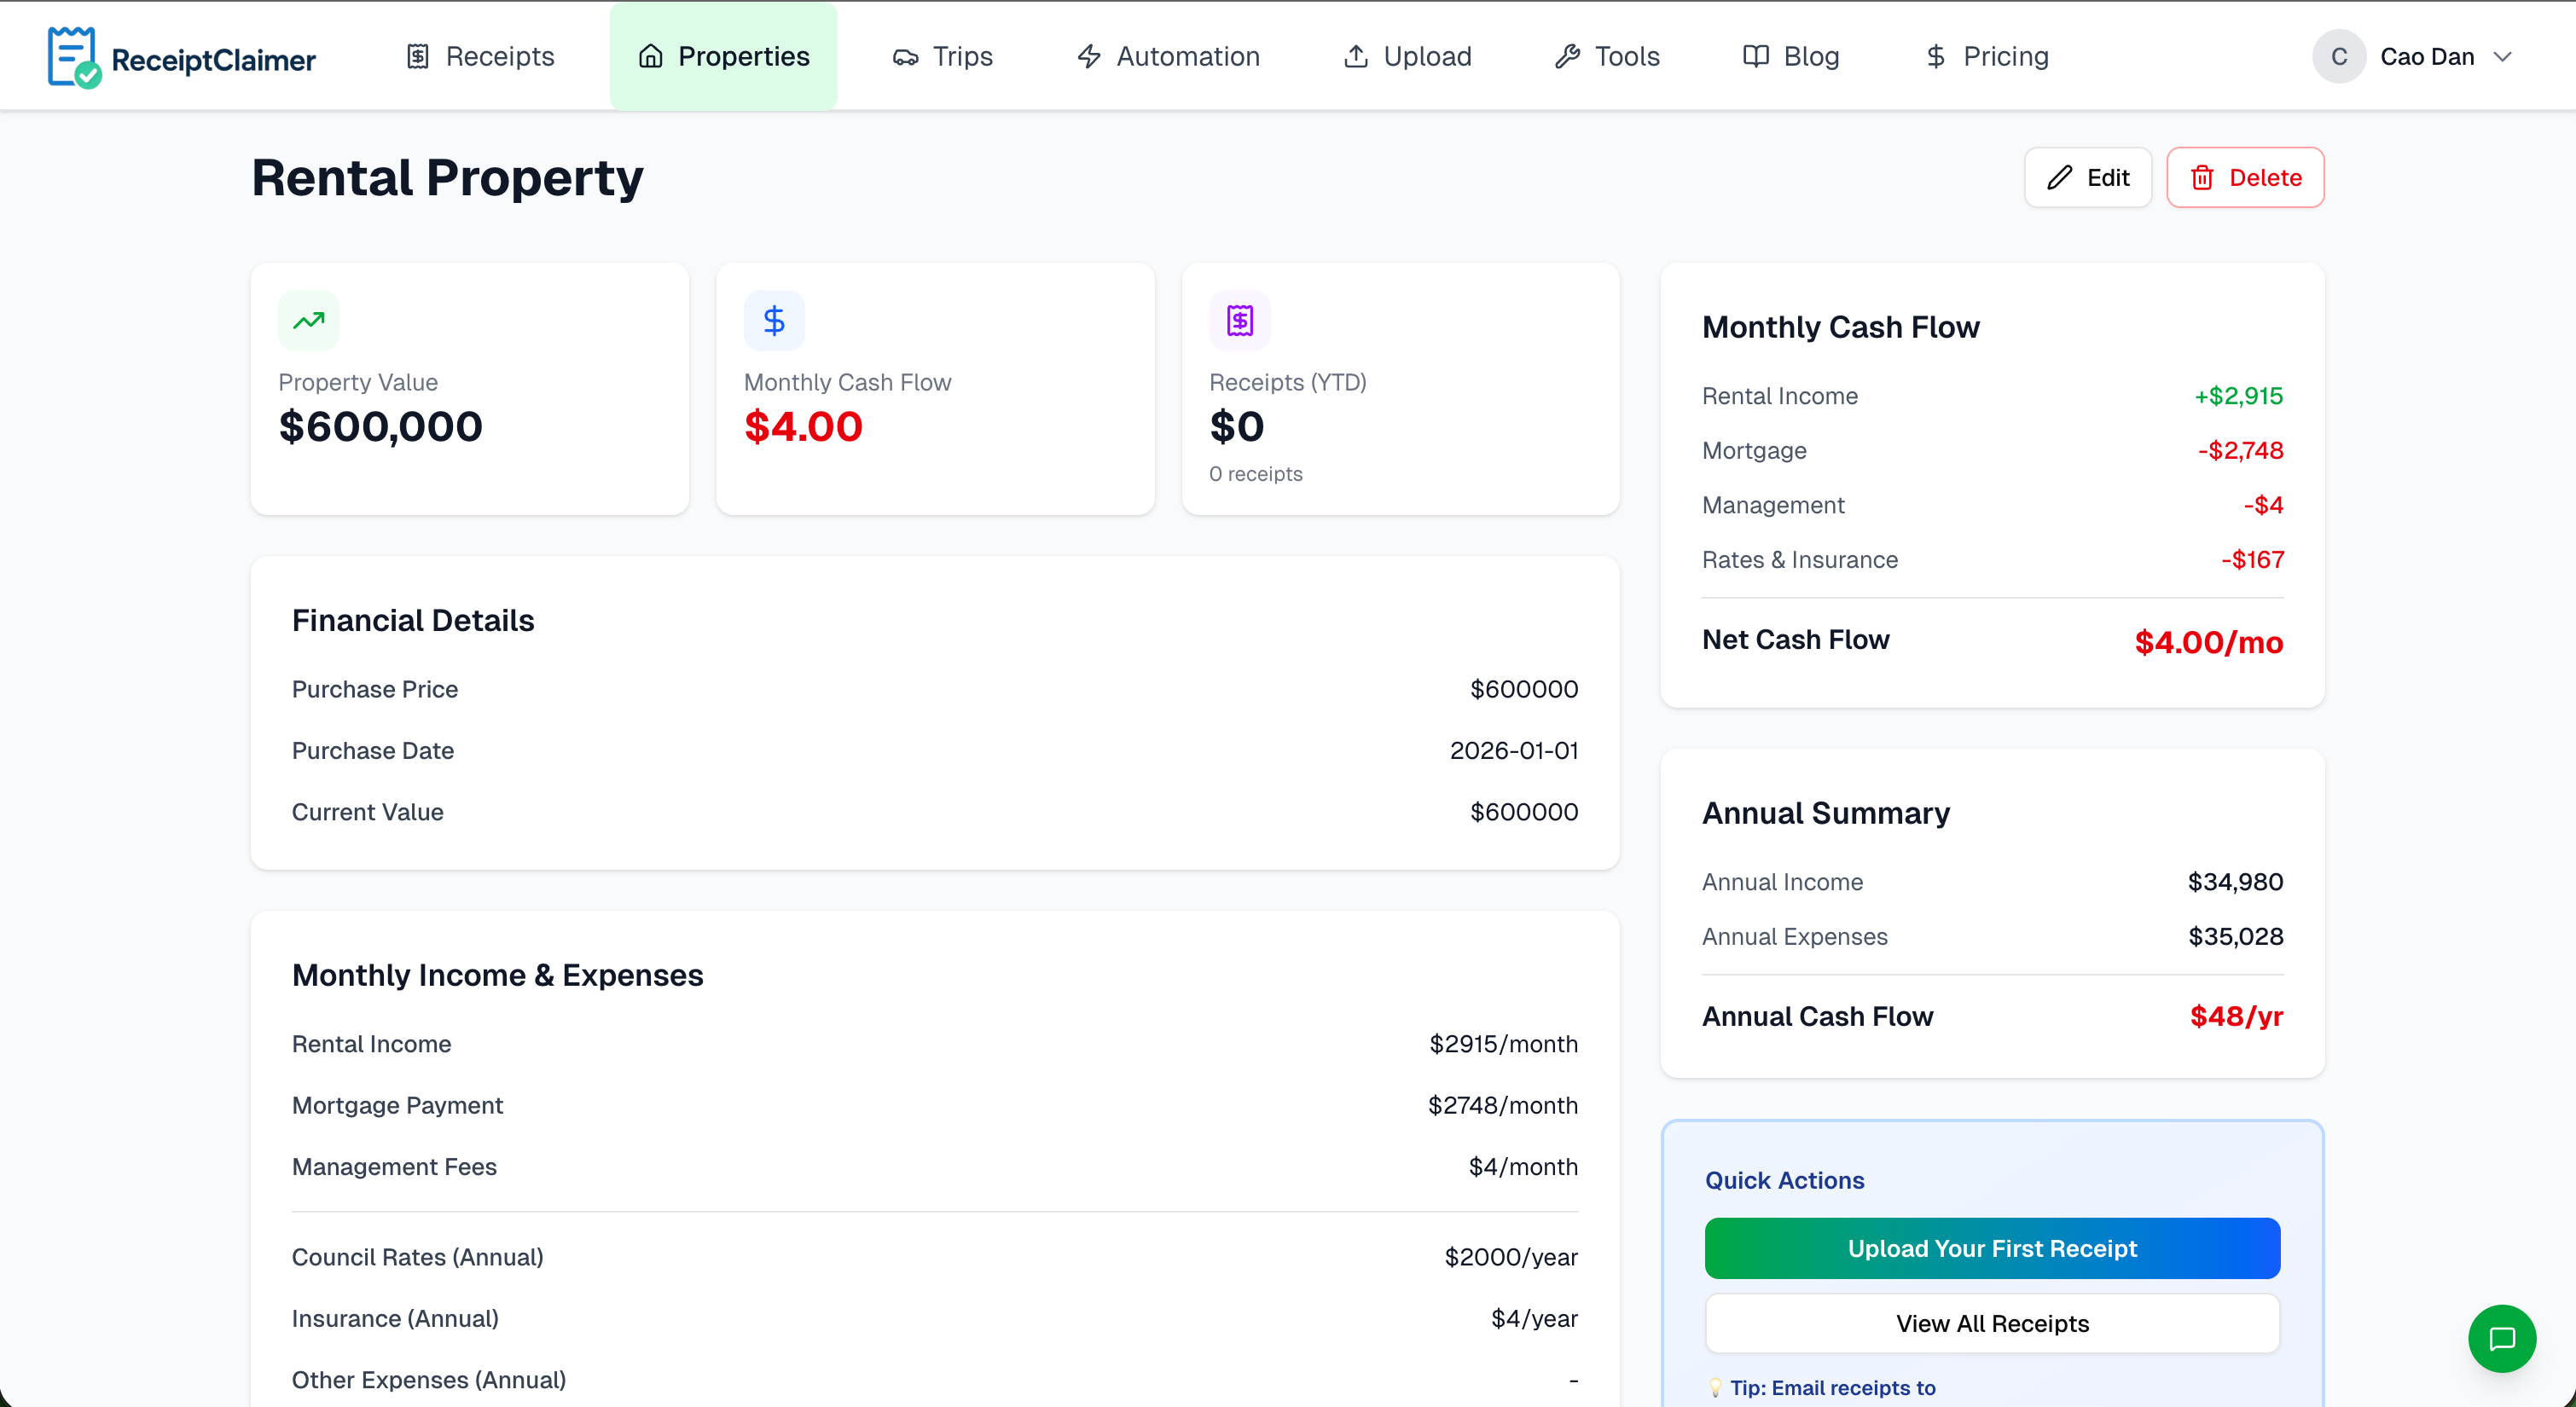
Task: Click Upload Your First Receipt button
Action: (1992, 1248)
